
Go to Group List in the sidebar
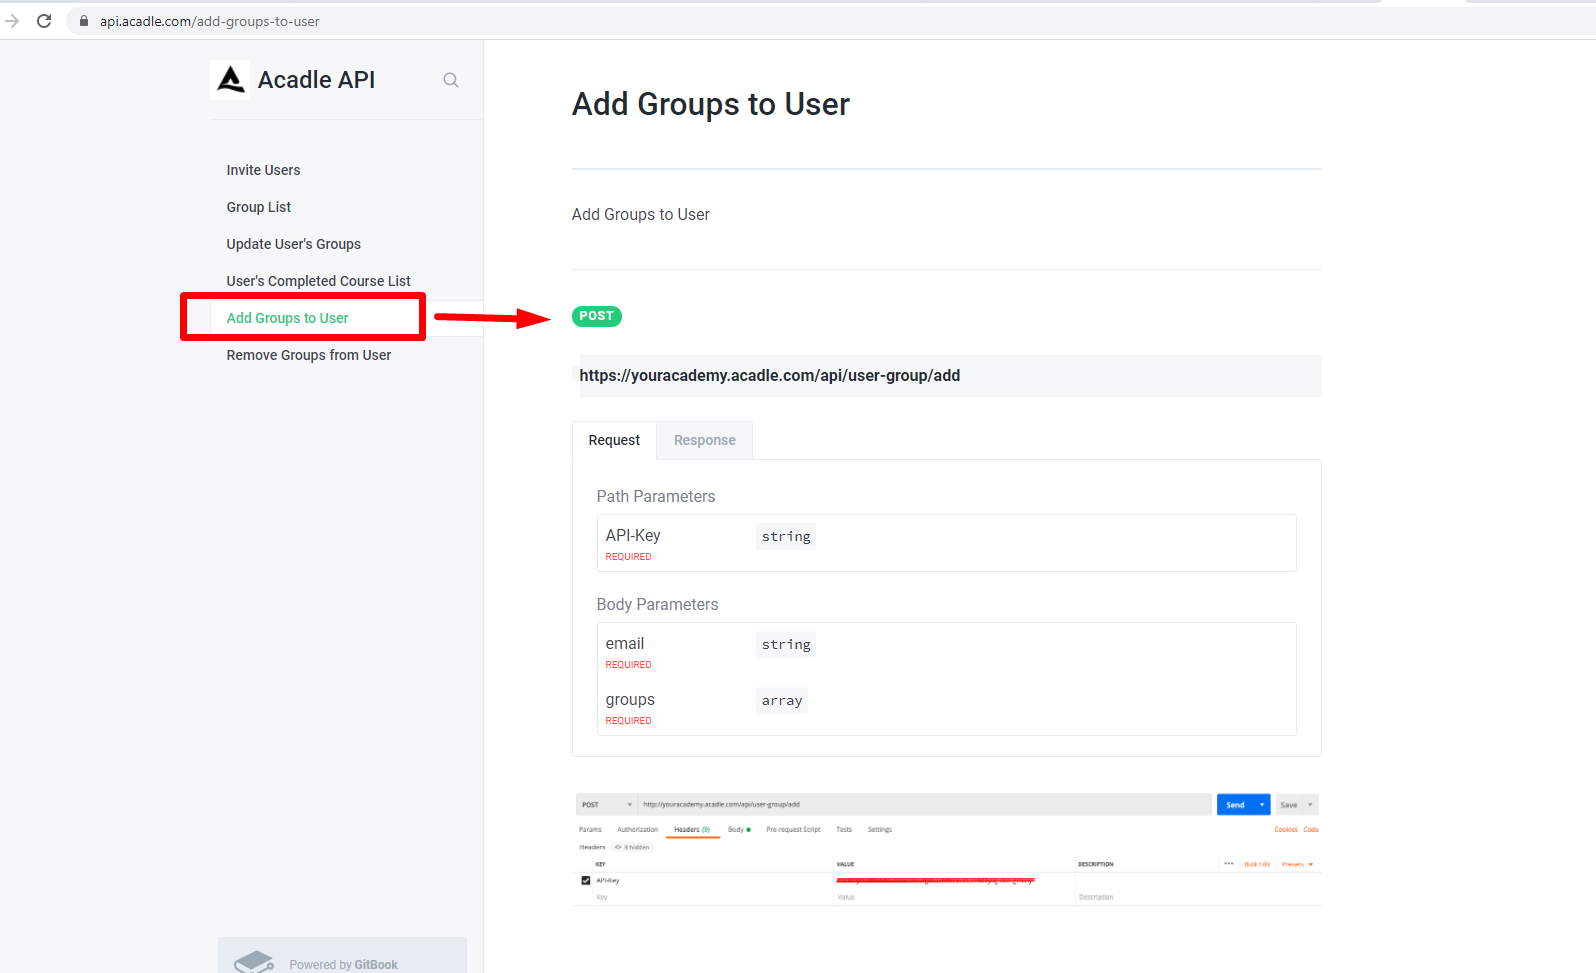(259, 207)
